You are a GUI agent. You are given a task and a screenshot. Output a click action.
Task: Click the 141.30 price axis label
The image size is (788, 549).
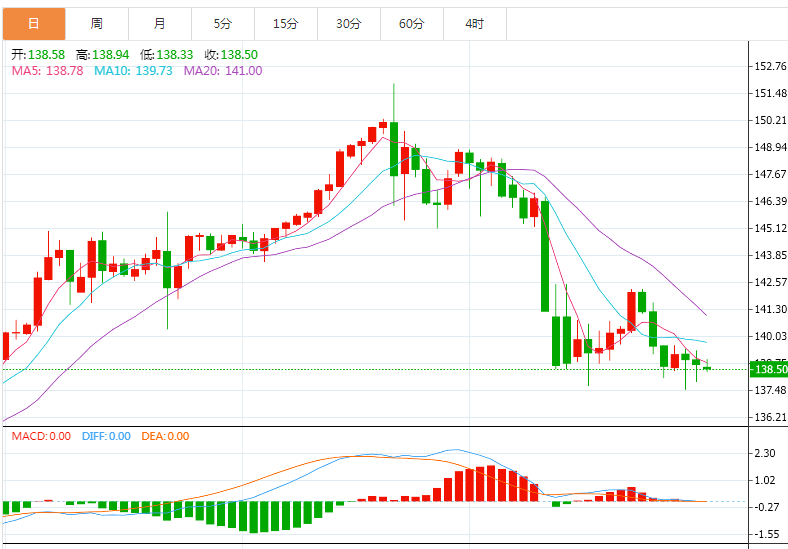(x=770, y=309)
